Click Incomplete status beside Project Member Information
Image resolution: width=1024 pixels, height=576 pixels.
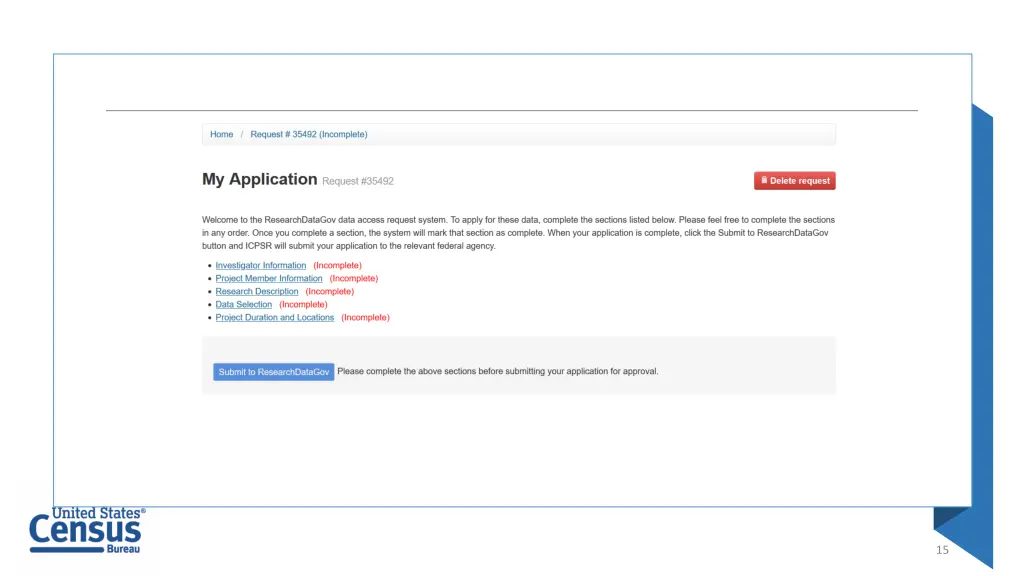[x=354, y=279]
